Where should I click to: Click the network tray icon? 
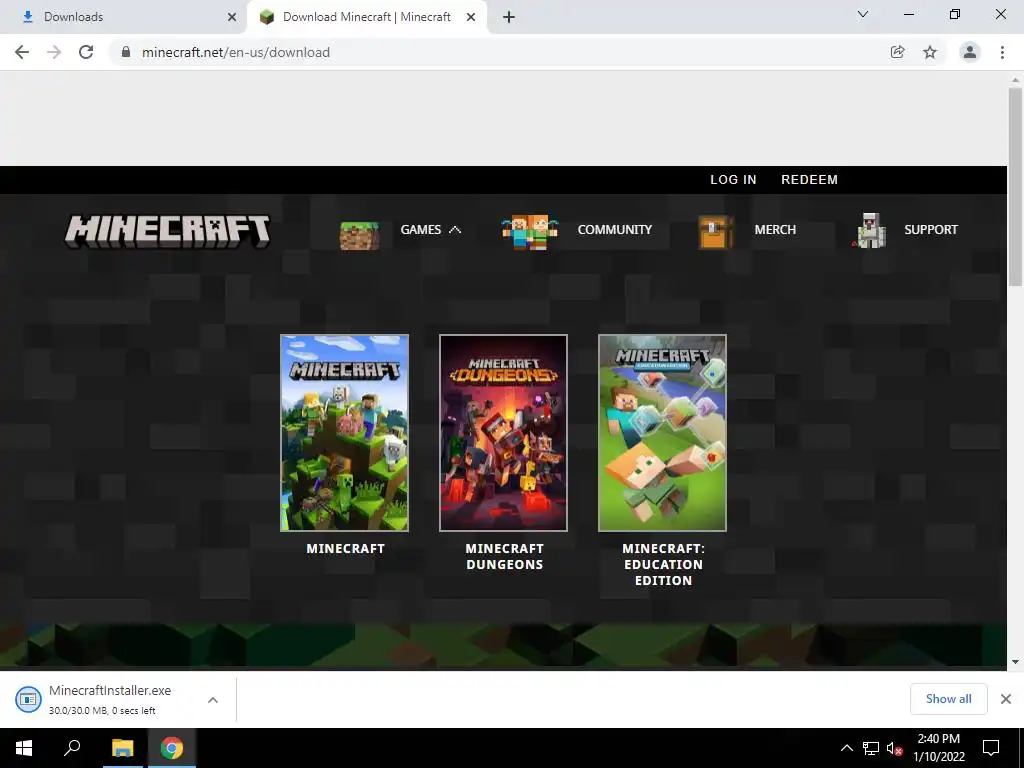[871, 748]
